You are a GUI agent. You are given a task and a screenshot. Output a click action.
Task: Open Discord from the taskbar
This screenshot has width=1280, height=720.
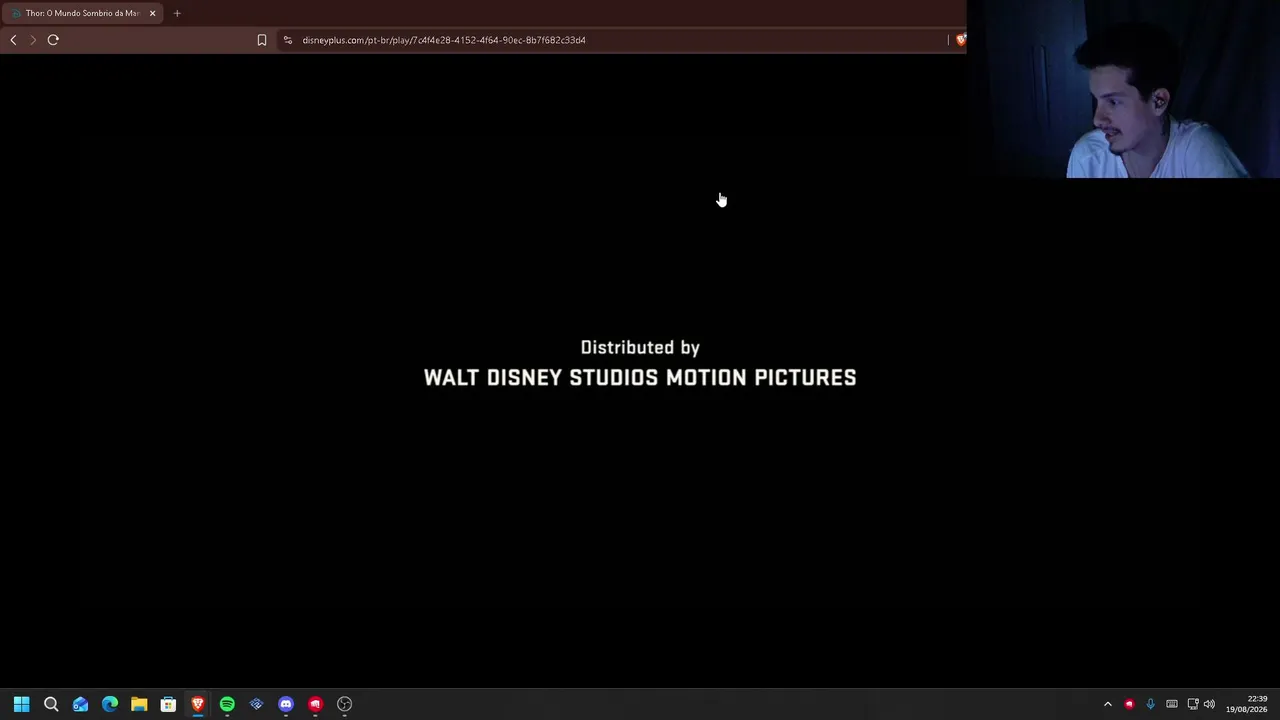(286, 704)
